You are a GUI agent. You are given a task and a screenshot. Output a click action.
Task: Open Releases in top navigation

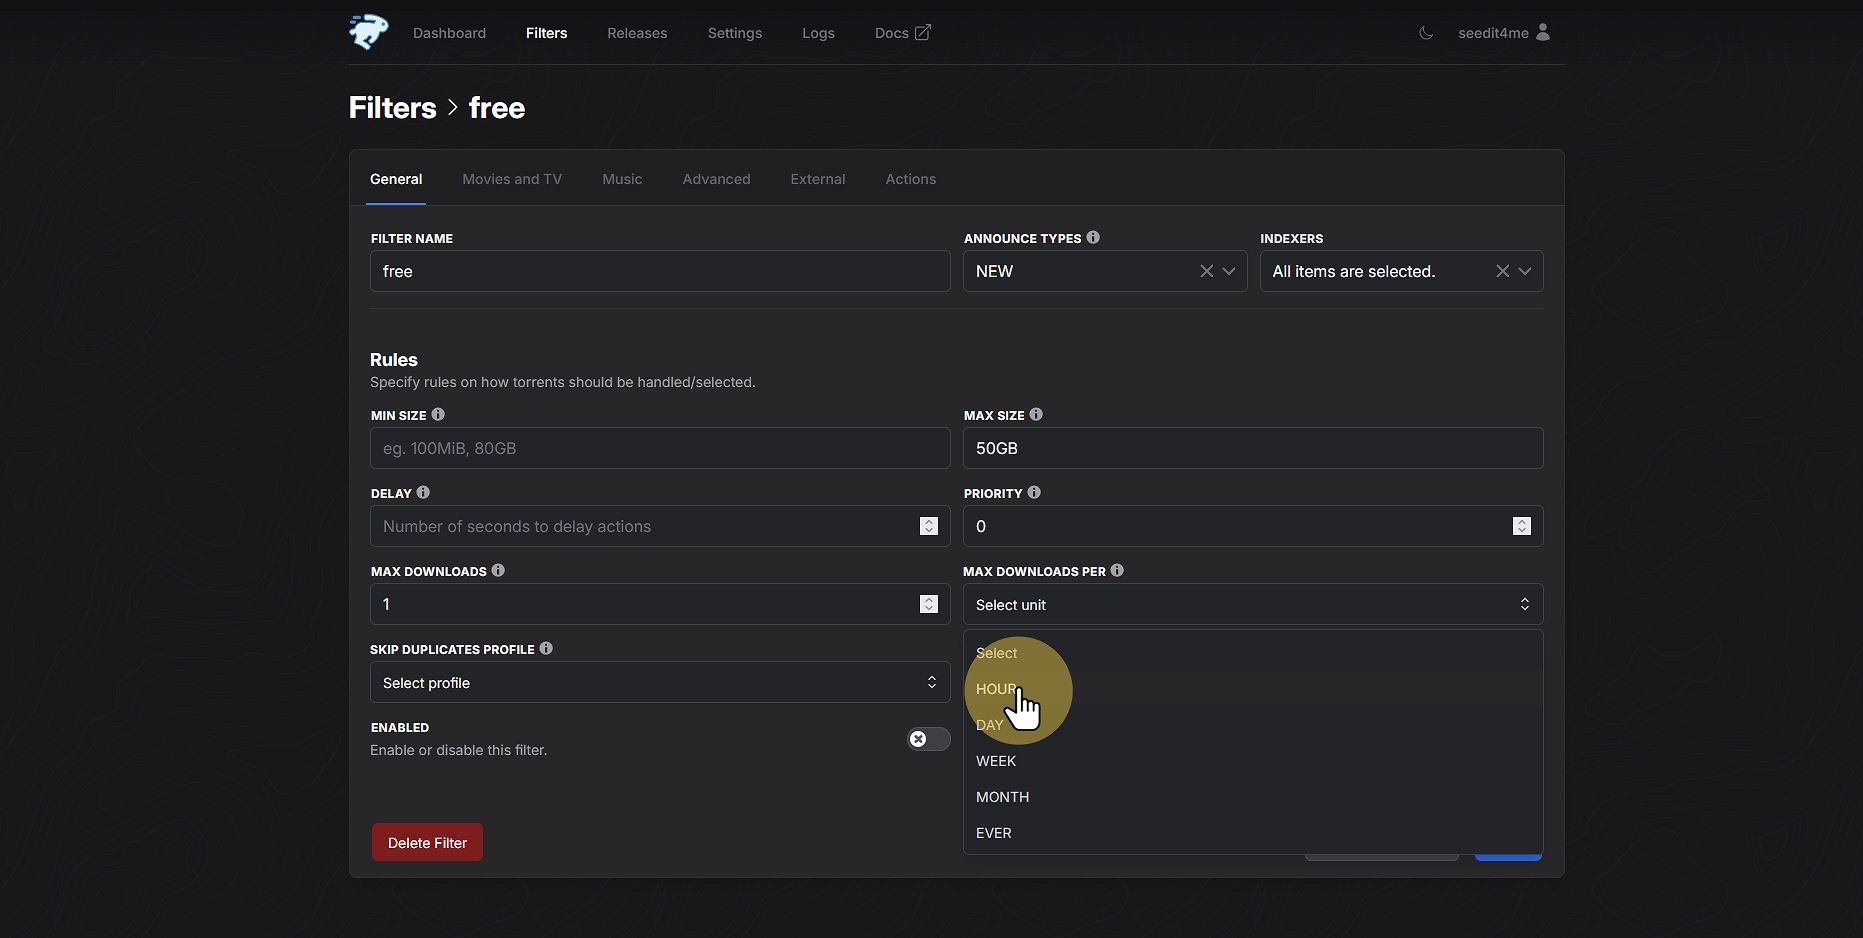(637, 33)
